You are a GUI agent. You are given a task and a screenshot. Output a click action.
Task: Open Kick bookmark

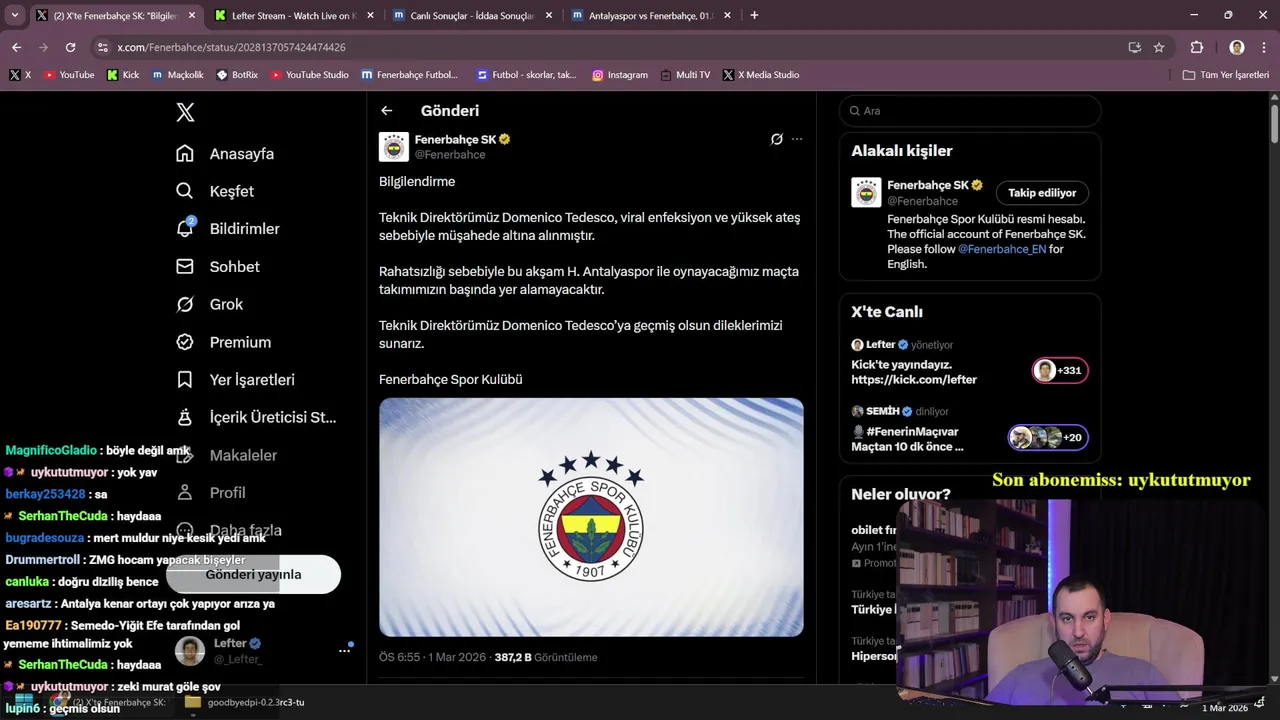(x=123, y=75)
